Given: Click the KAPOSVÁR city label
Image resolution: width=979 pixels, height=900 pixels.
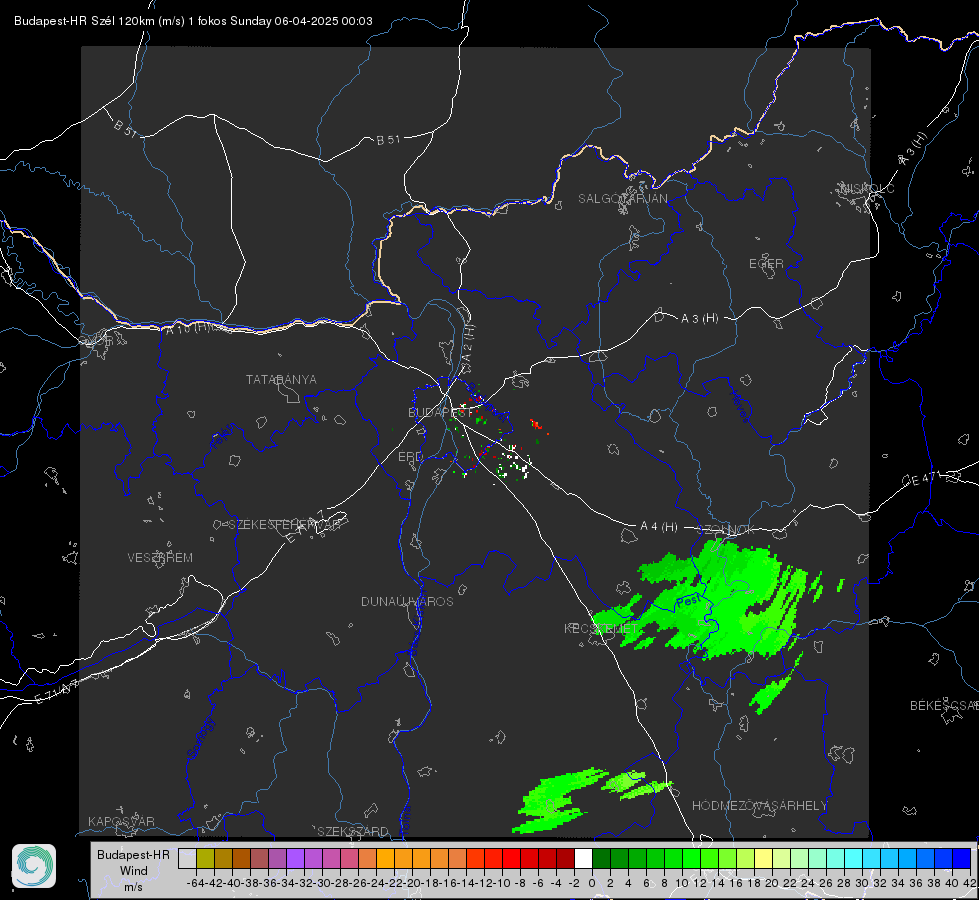Looking at the screenshot, I should coord(121,821).
